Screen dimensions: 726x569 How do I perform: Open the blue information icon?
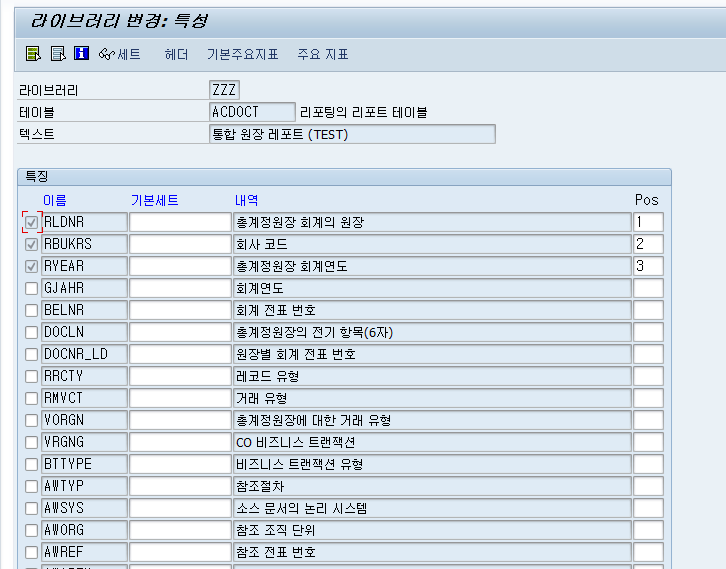81,53
